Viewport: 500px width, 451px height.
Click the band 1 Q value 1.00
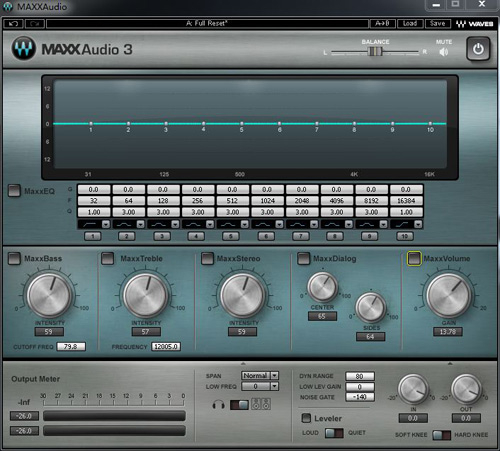pyautogui.click(x=94, y=212)
